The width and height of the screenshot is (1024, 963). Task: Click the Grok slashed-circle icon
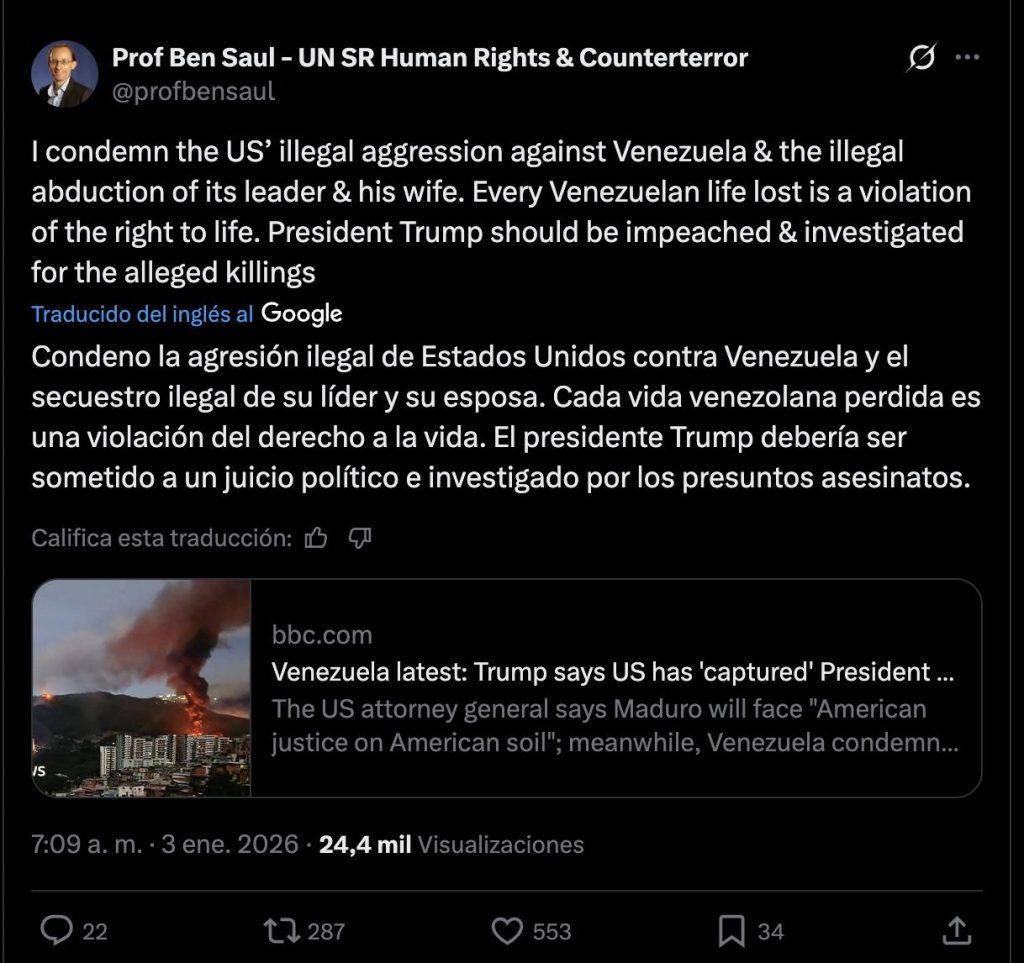tap(920, 59)
